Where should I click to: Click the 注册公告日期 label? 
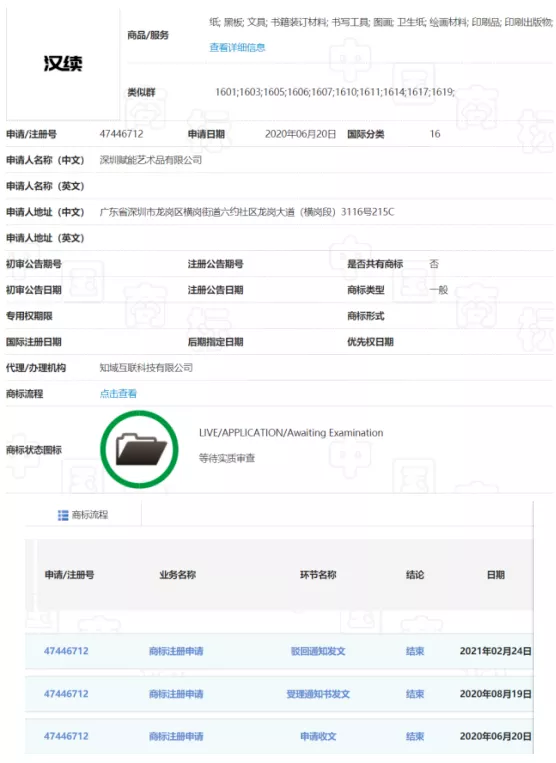(x=215, y=290)
